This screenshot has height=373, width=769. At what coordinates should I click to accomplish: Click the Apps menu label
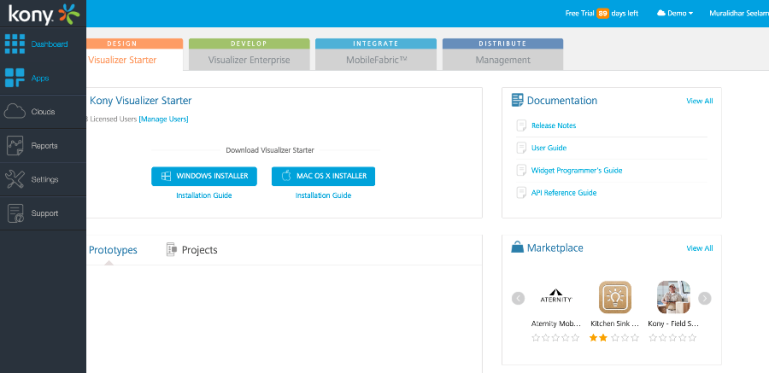click(x=40, y=78)
